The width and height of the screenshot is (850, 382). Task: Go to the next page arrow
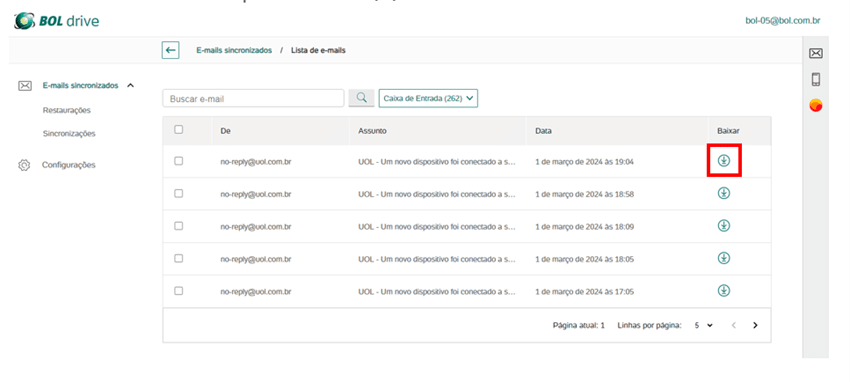(755, 326)
